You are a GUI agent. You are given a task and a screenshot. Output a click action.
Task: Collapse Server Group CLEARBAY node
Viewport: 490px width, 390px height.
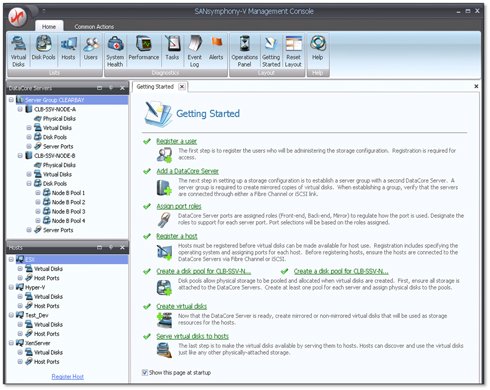pos(11,100)
